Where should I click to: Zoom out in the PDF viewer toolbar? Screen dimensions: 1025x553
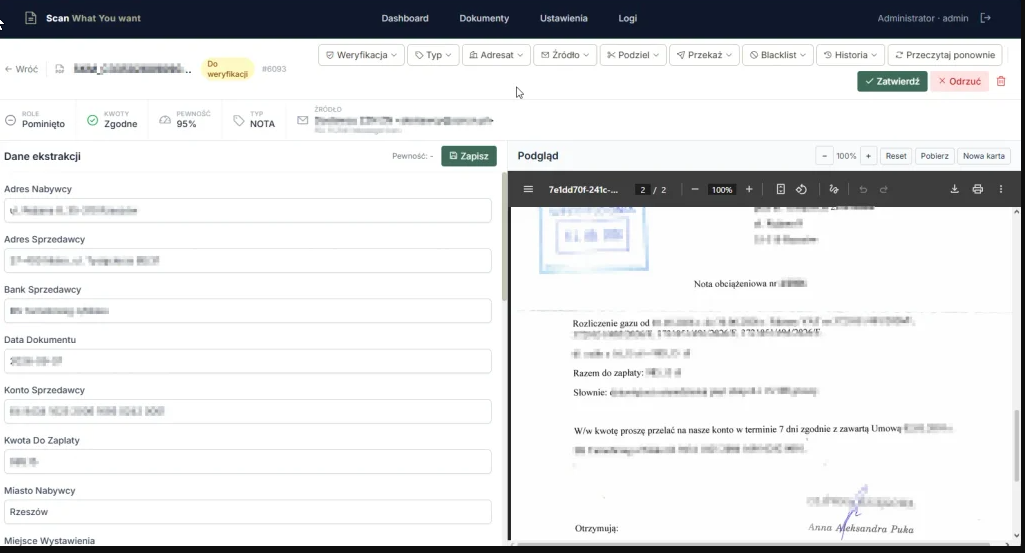tap(695, 190)
